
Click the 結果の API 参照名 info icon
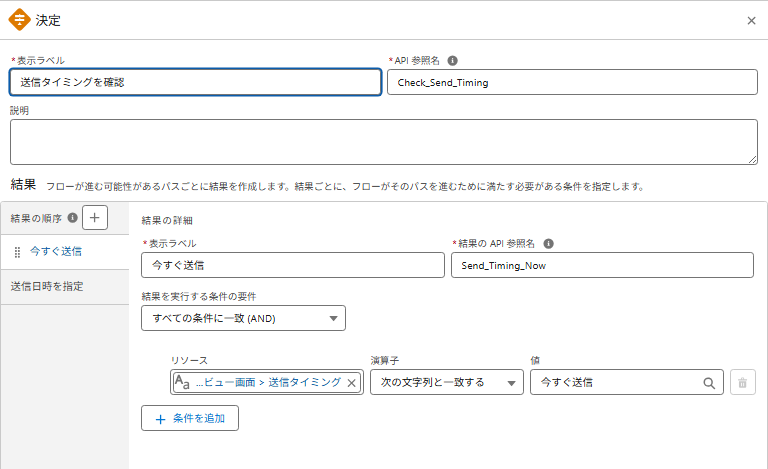[x=548, y=243]
